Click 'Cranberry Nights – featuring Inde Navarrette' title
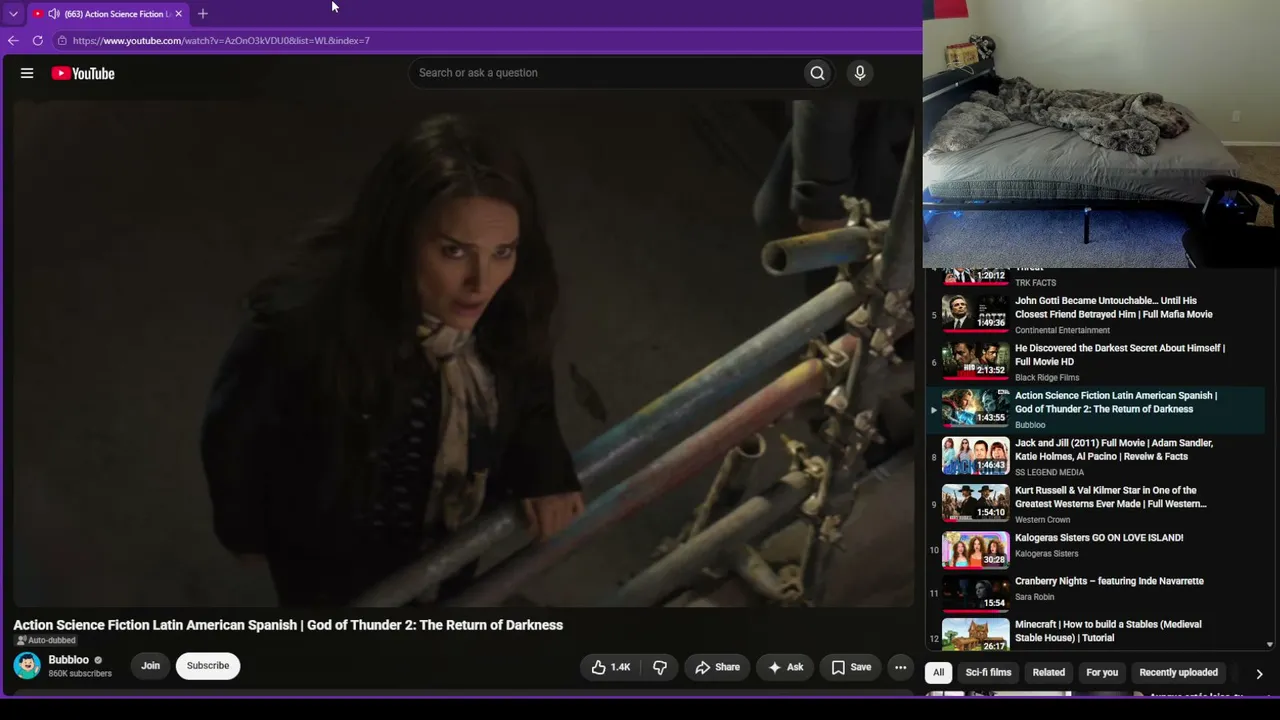 [x=1109, y=581]
